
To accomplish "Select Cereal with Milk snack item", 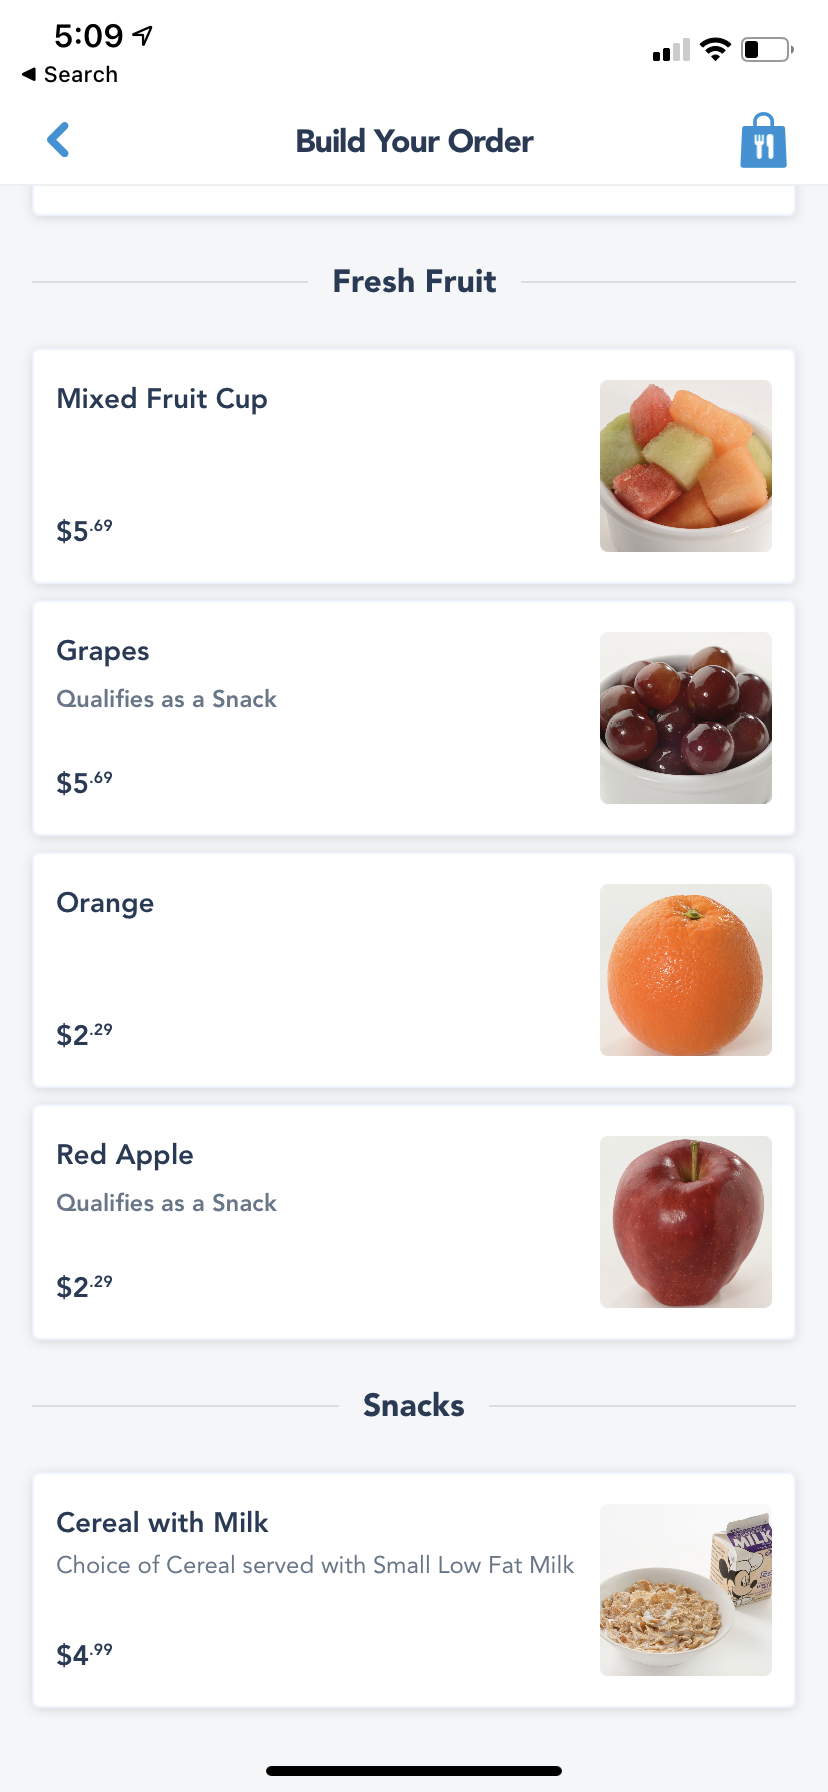I will (x=162, y=1523).
